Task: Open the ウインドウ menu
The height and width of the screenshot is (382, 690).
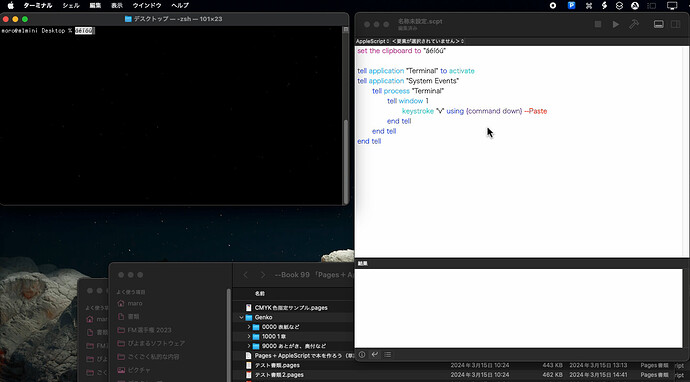Action: pyautogui.click(x=147, y=6)
